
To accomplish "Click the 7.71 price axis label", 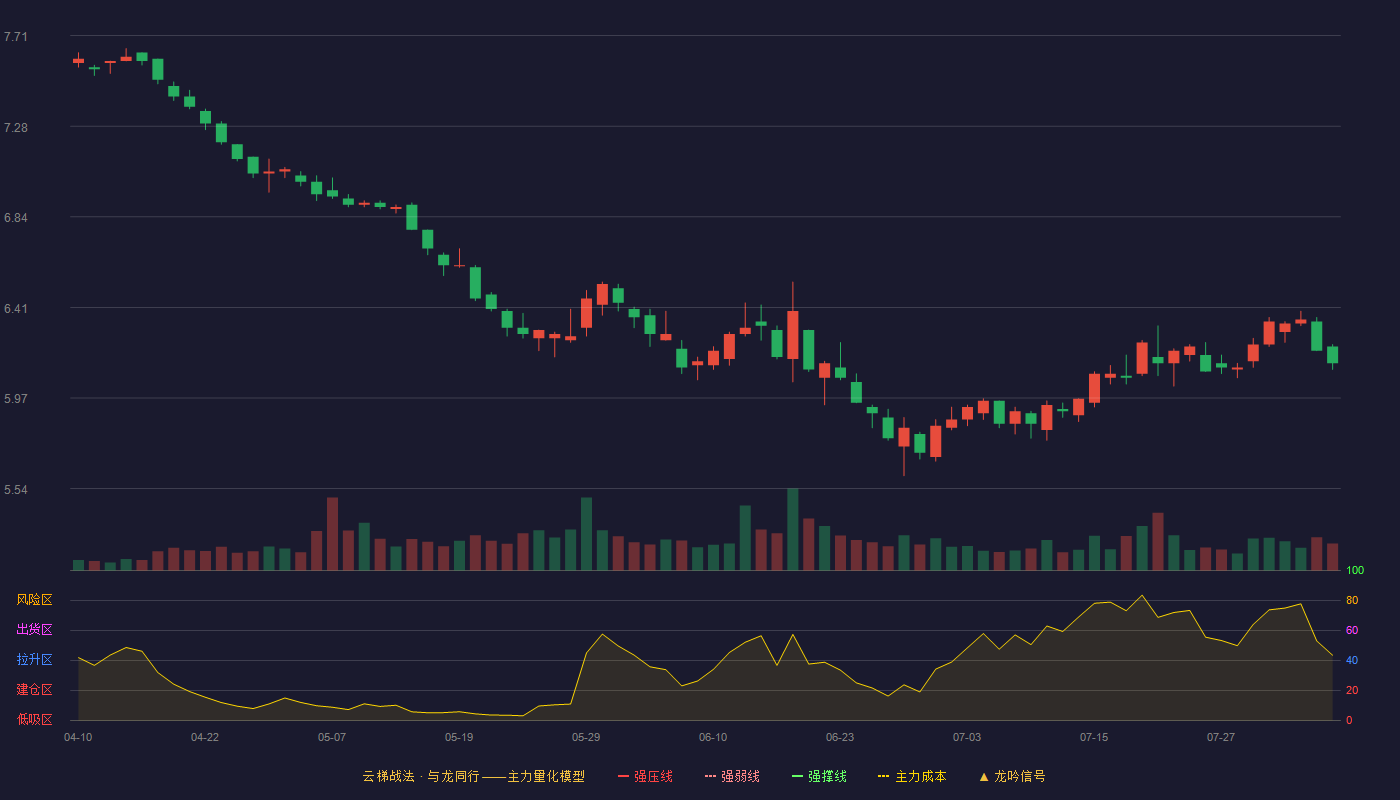I will click(x=16, y=37).
